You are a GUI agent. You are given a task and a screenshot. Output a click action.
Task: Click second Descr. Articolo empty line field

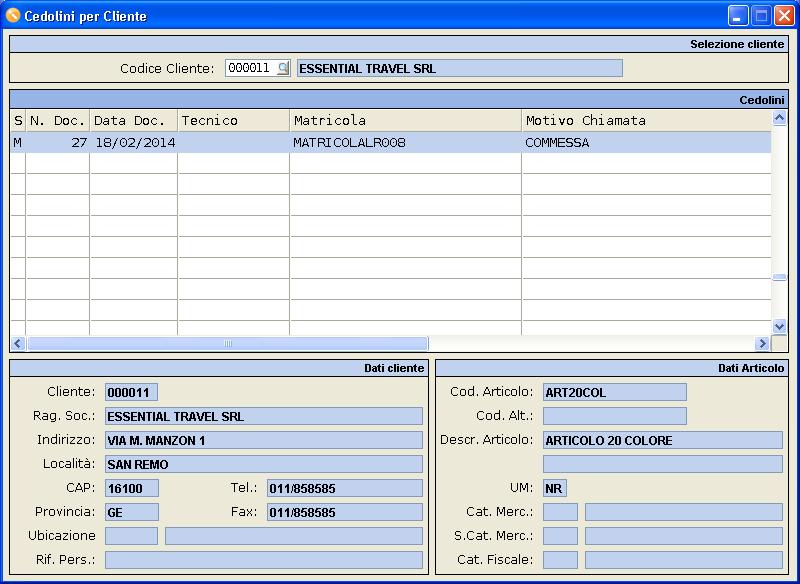click(663, 464)
